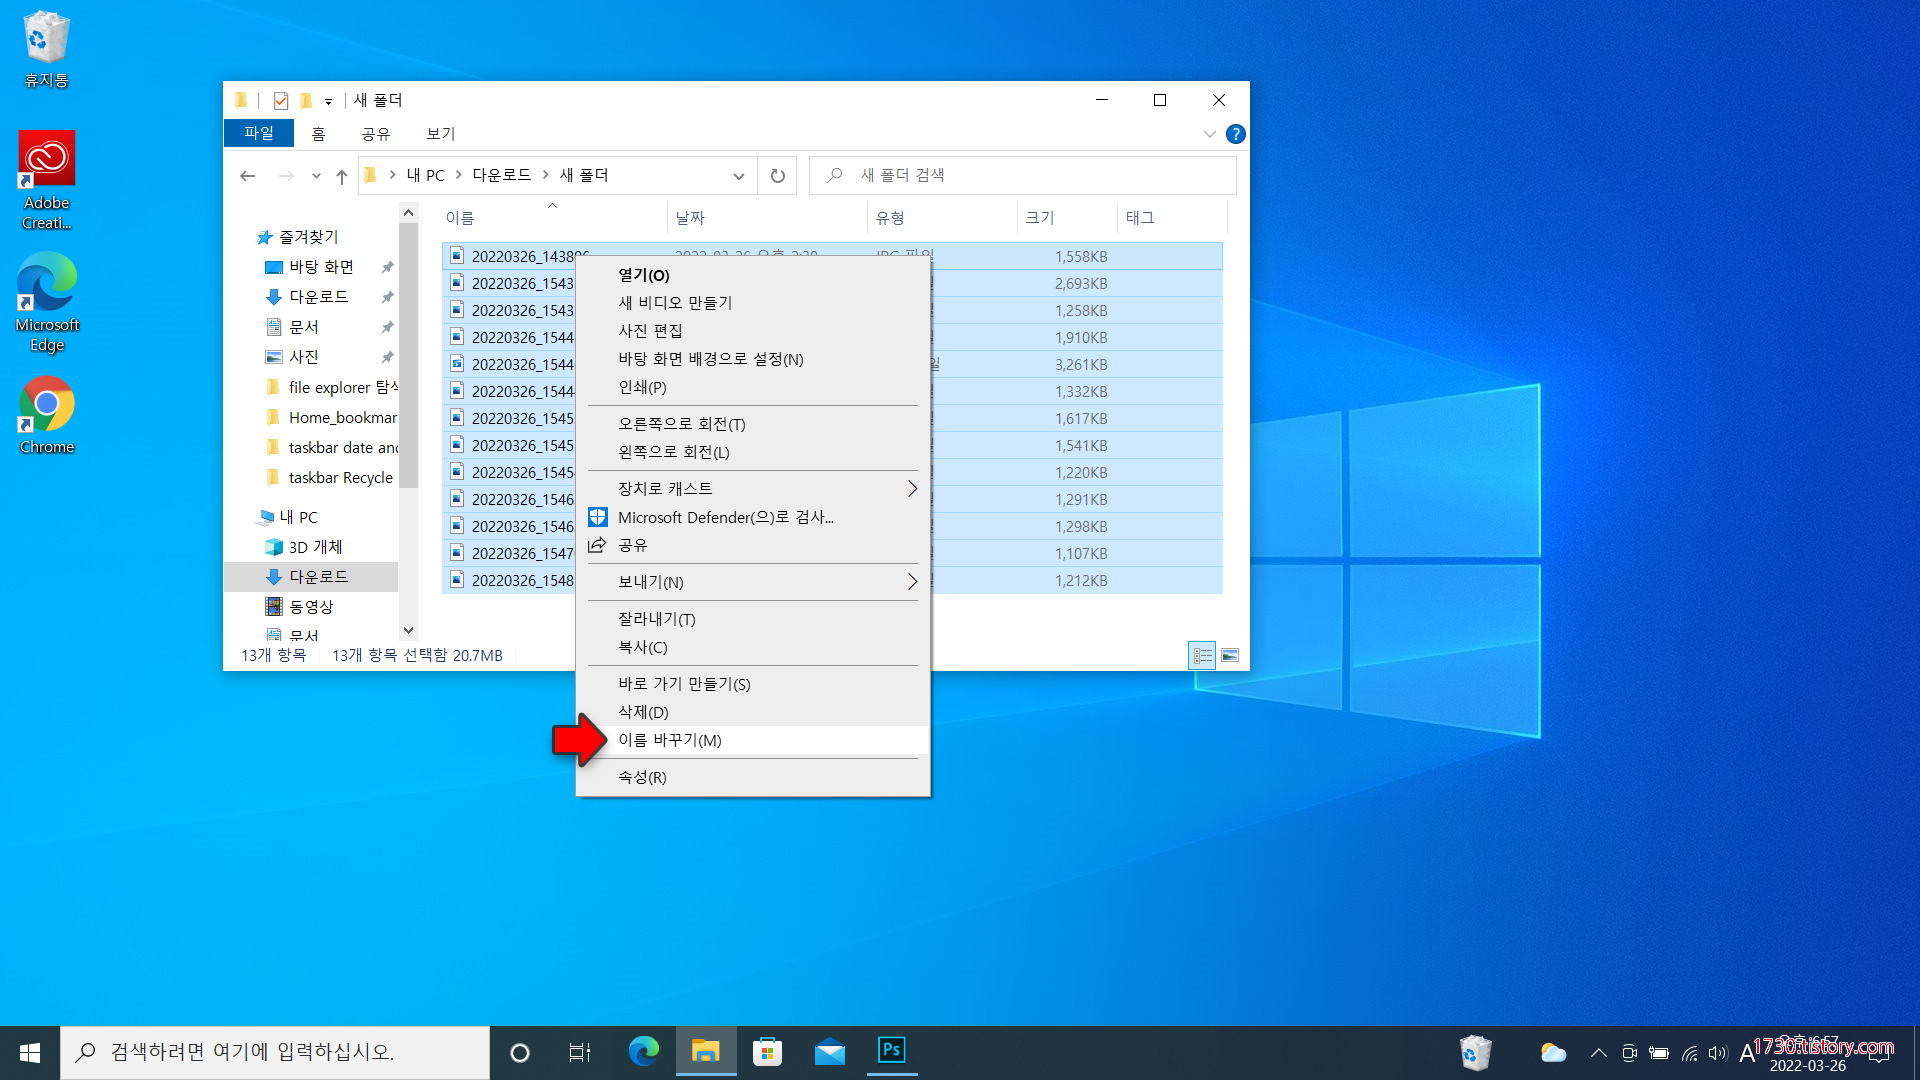1920x1080 pixels.
Task: Click the refresh icon beside address bar
Action: (x=777, y=176)
